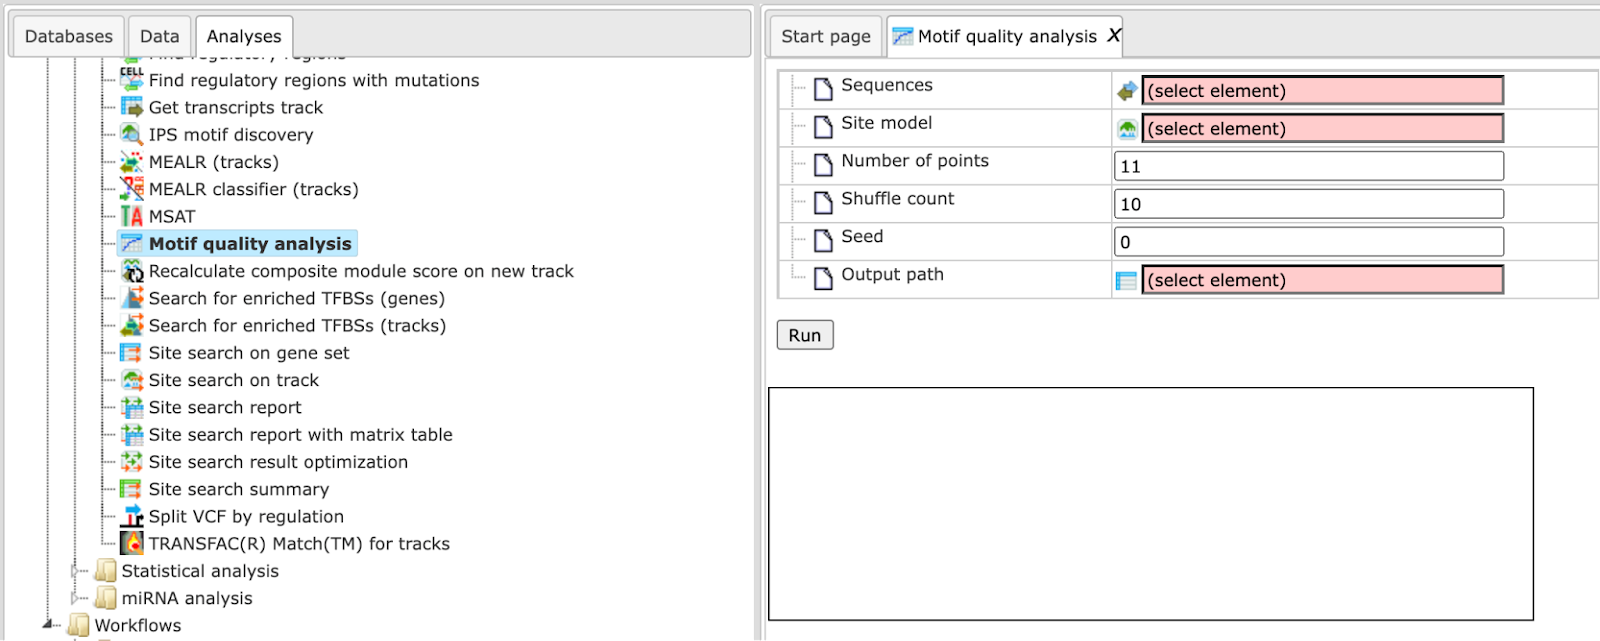Click the IPS motif discovery icon
Image resolution: width=1600 pixels, height=641 pixels.
(132, 134)
